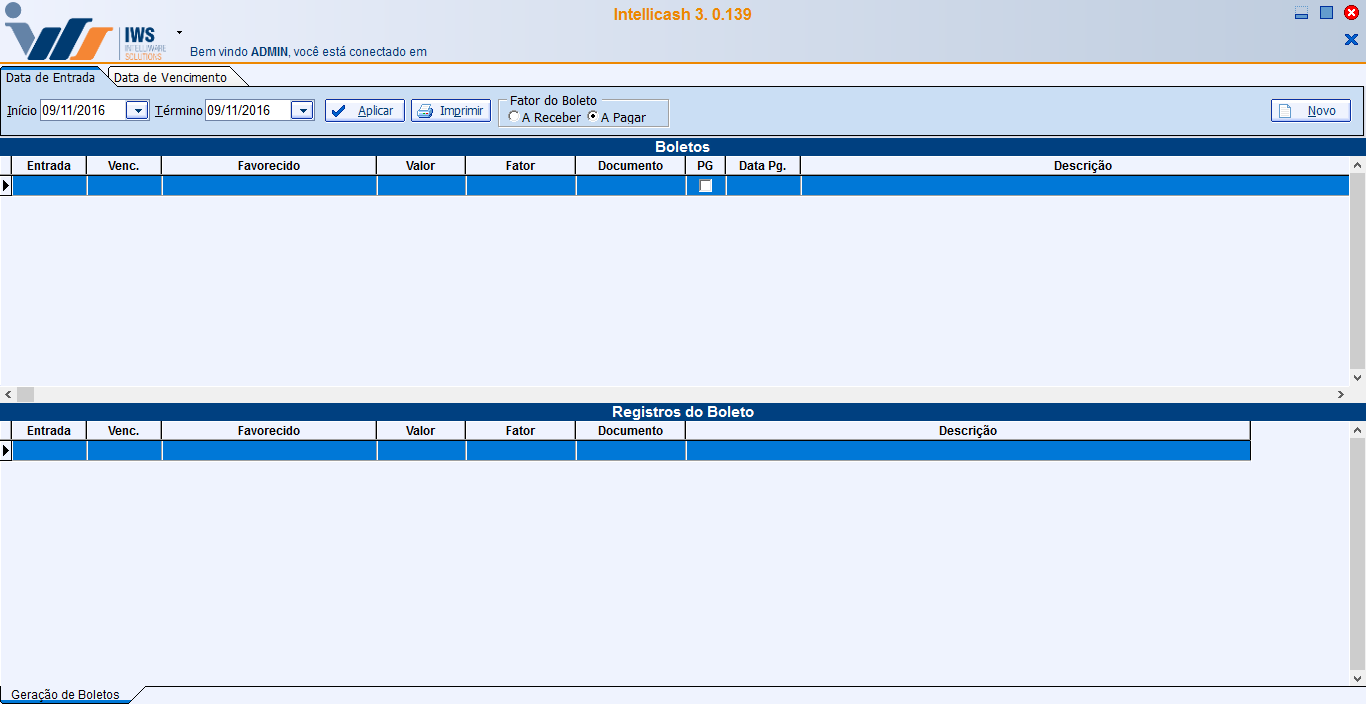
Task: Click Boletos grid vertical scrollbar down arrow
Action: [1357, 378]
